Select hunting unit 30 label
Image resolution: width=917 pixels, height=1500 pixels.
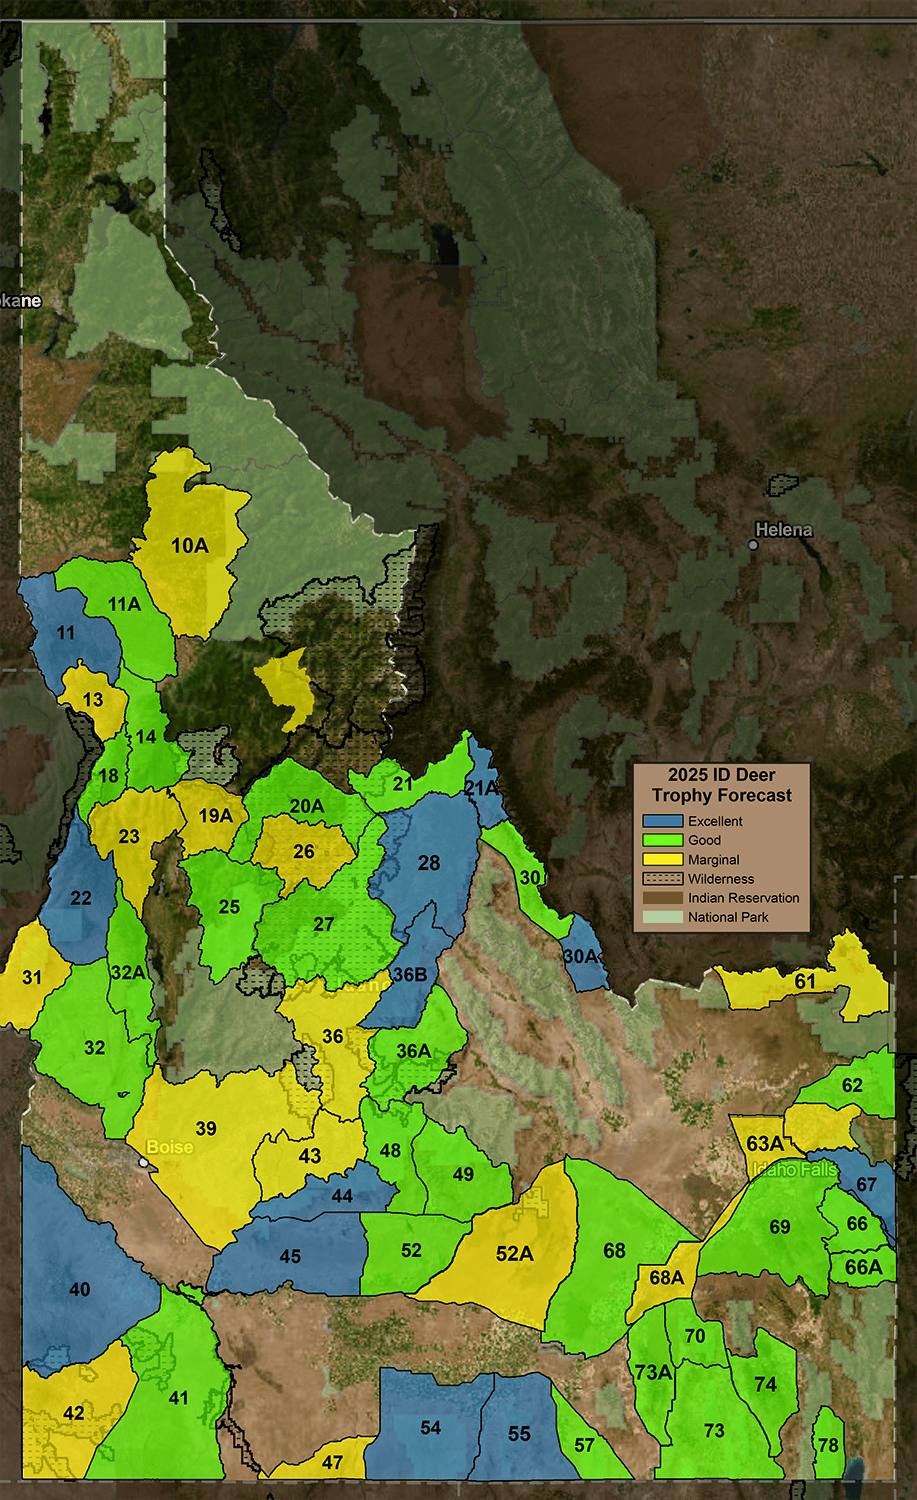click(530, 877)
